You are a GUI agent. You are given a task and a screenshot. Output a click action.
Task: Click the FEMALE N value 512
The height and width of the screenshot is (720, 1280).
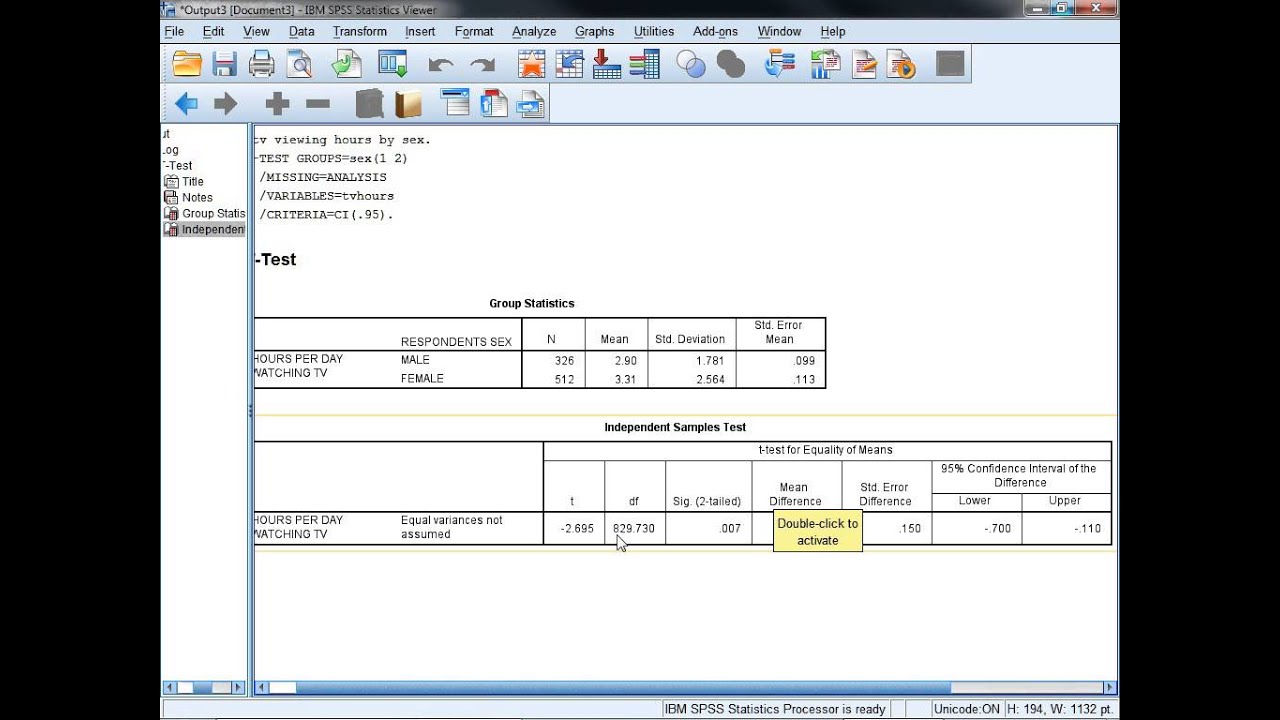coord(565,379)
